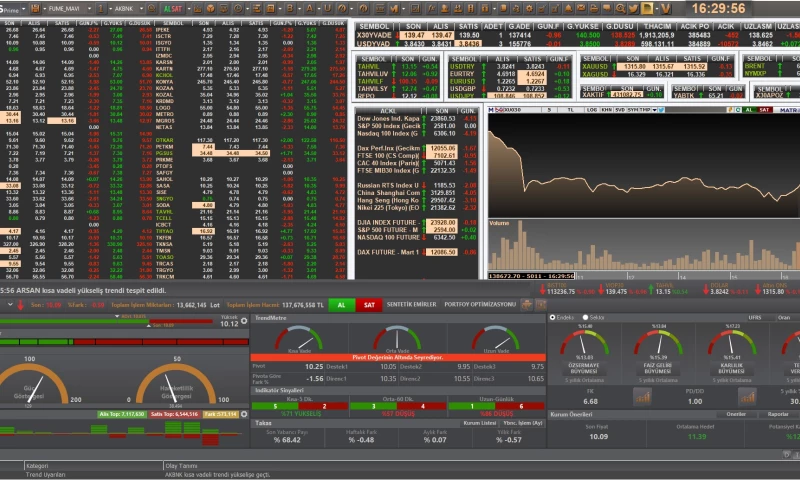The image size is (800, 480).
Task: Select the Sektör radio button
Action: point(585,317)
